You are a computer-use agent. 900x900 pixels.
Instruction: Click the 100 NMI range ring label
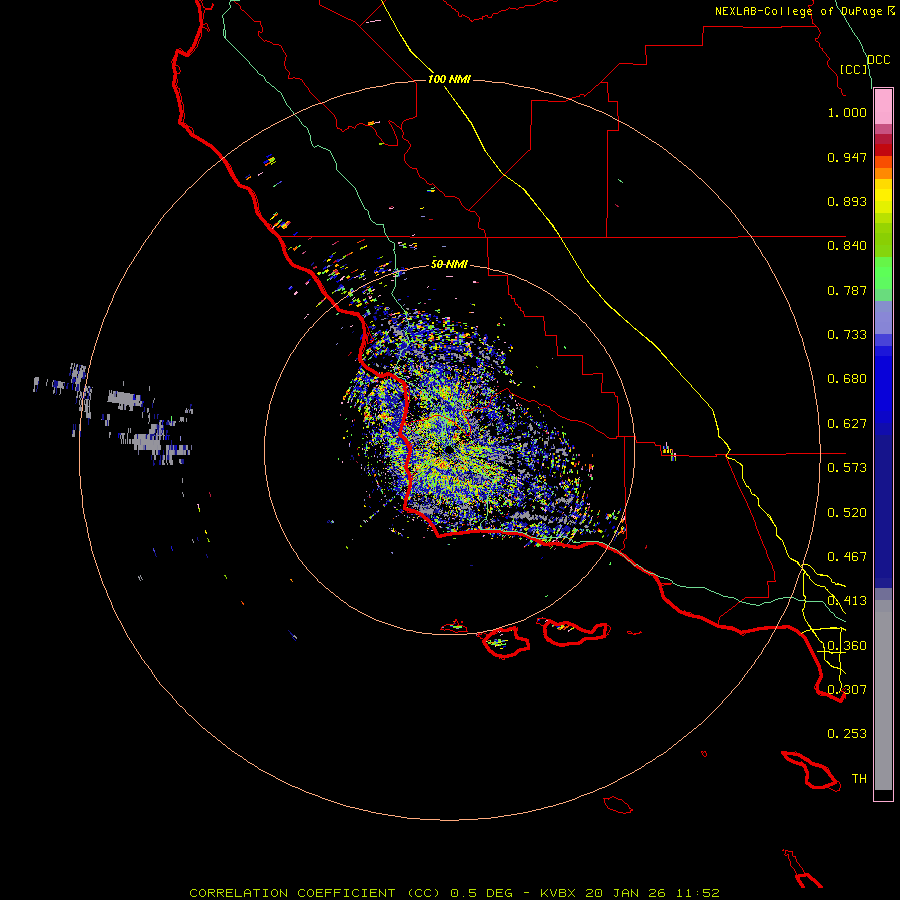[449, 79]
